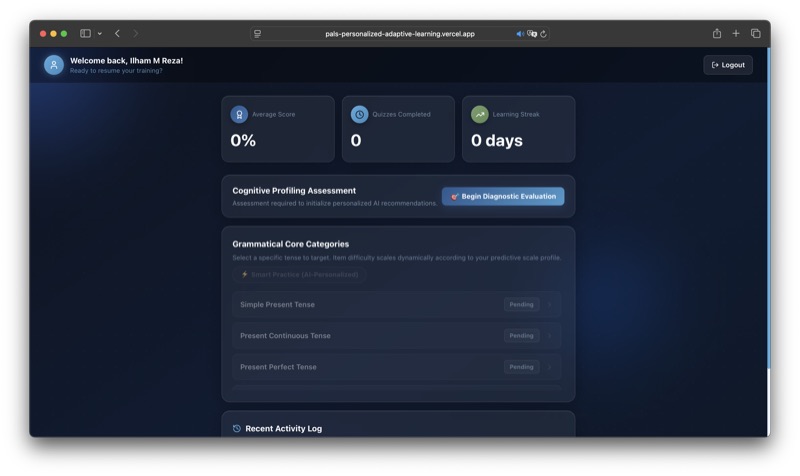The height and width of the screenshot is (476, 800).
Task: Select Present Continuous Tense category
Action: click(396, 336)
